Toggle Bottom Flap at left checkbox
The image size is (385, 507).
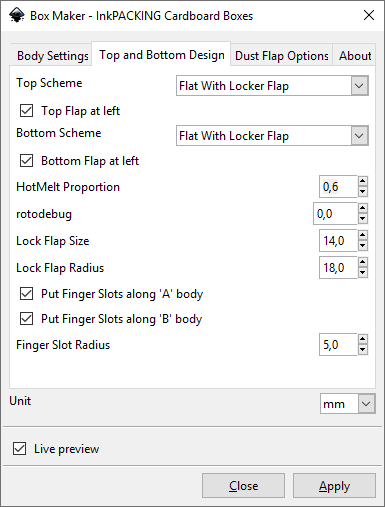(26, 161)
